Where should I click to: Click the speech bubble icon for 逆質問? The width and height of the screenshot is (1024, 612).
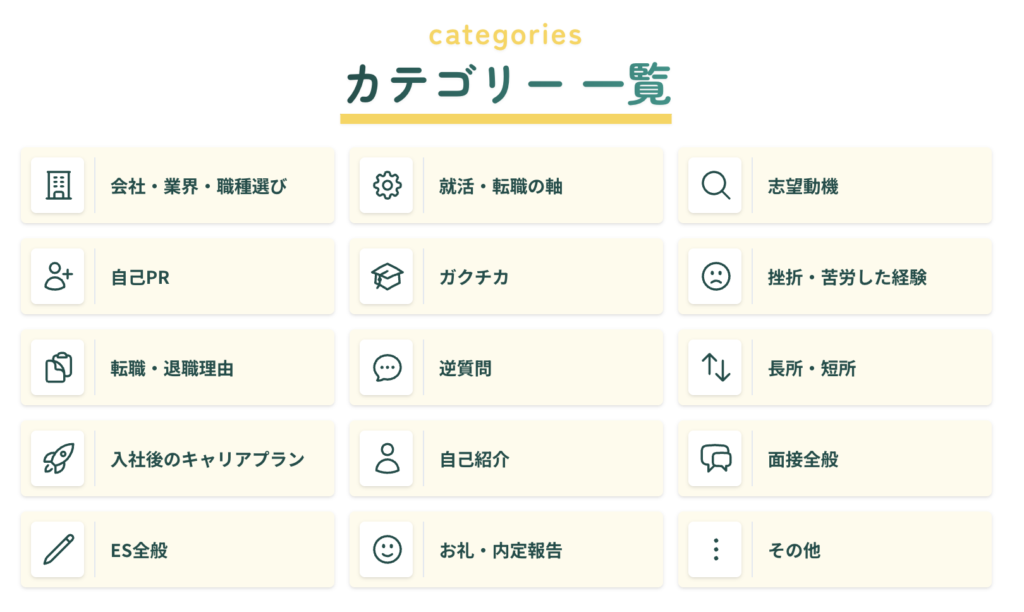[x=387, y=368]
